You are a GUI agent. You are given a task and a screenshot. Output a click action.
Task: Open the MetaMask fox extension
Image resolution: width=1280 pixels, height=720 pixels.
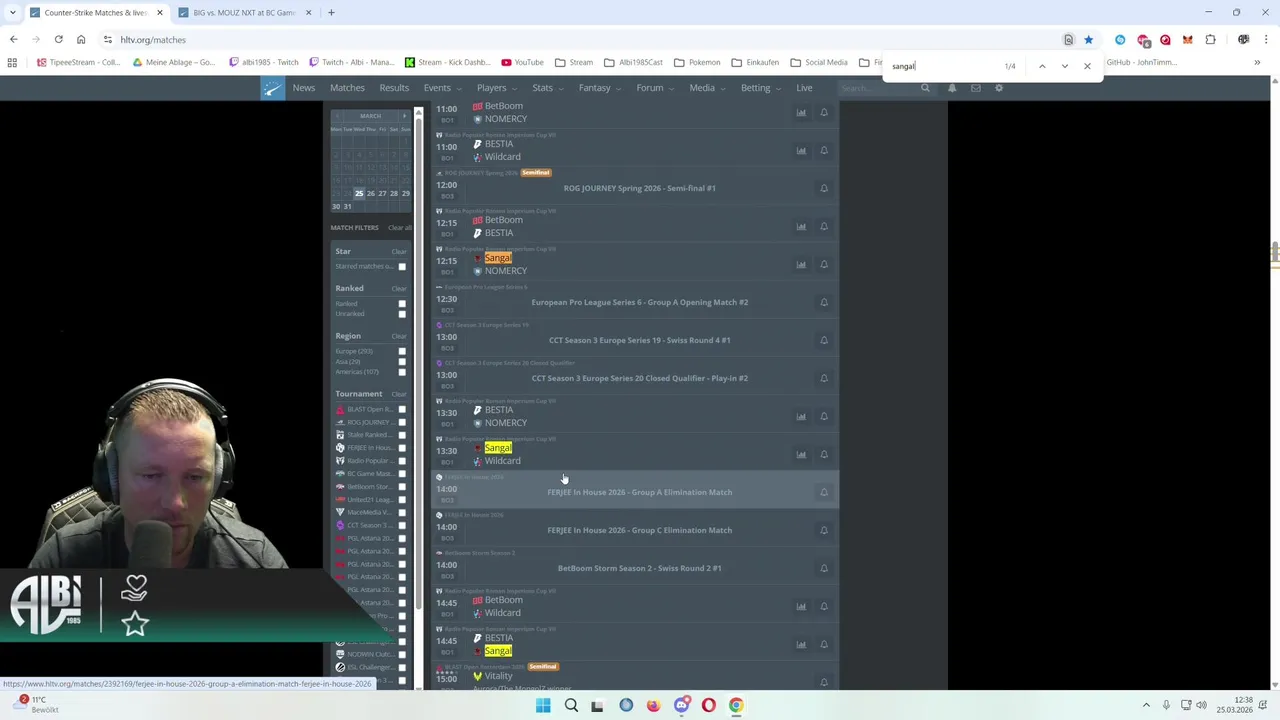(x=1187, y=40)
